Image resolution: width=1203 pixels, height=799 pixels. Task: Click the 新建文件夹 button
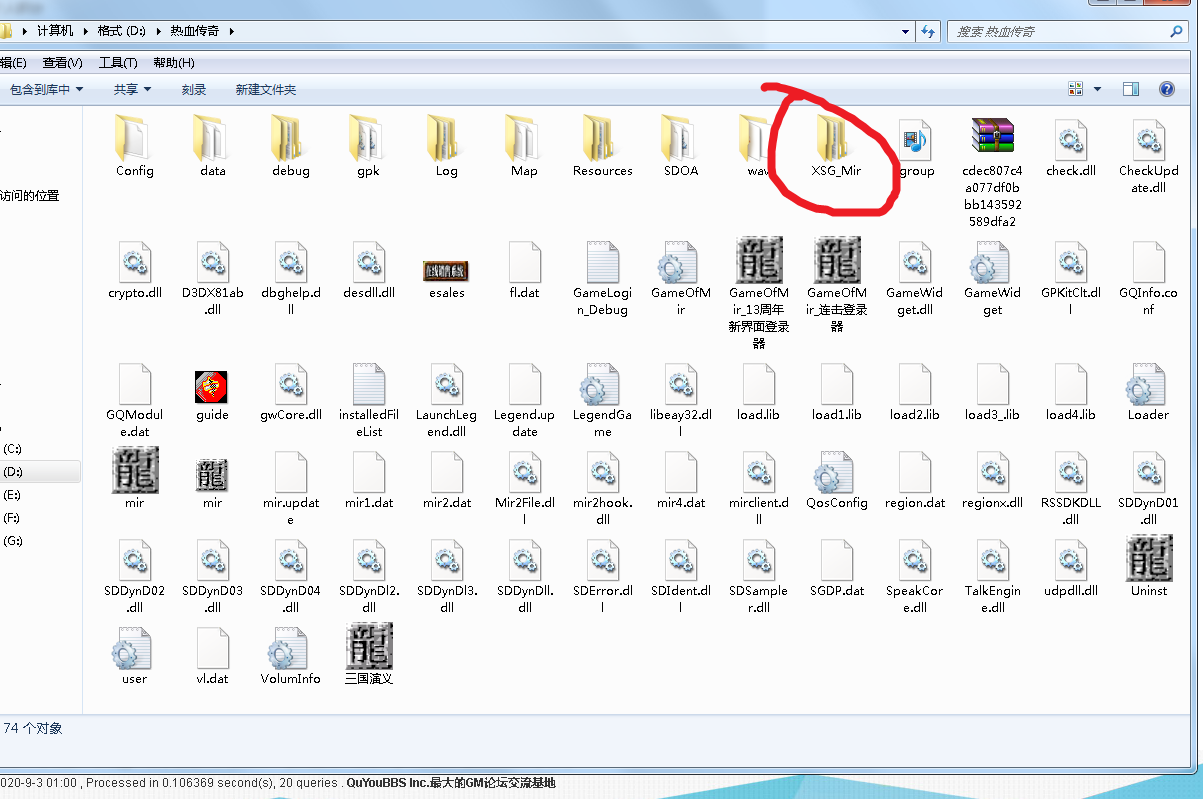[266, 89]
